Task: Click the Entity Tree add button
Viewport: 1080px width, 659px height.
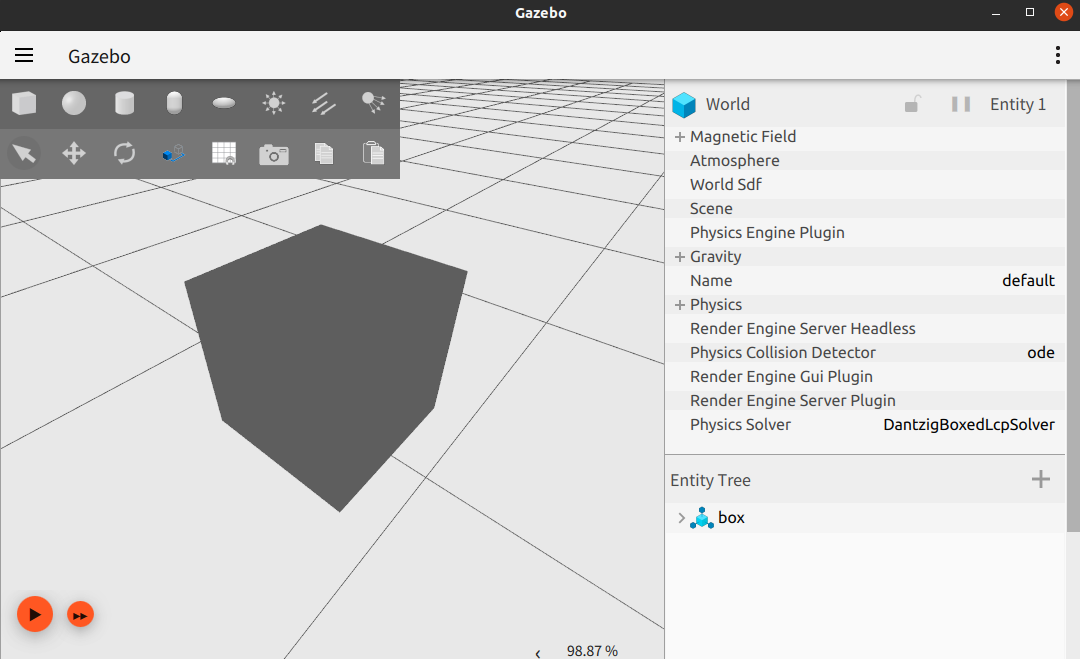Action: [1041, 479]
